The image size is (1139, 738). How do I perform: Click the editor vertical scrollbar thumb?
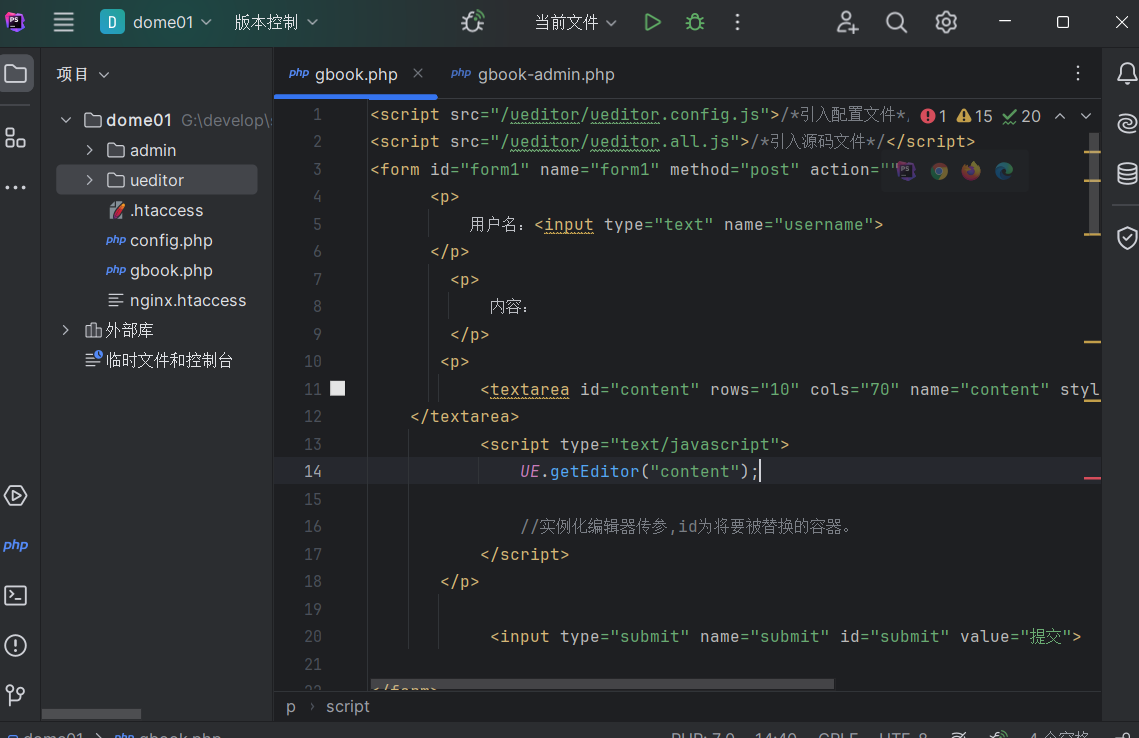[x=1094, y=183]
